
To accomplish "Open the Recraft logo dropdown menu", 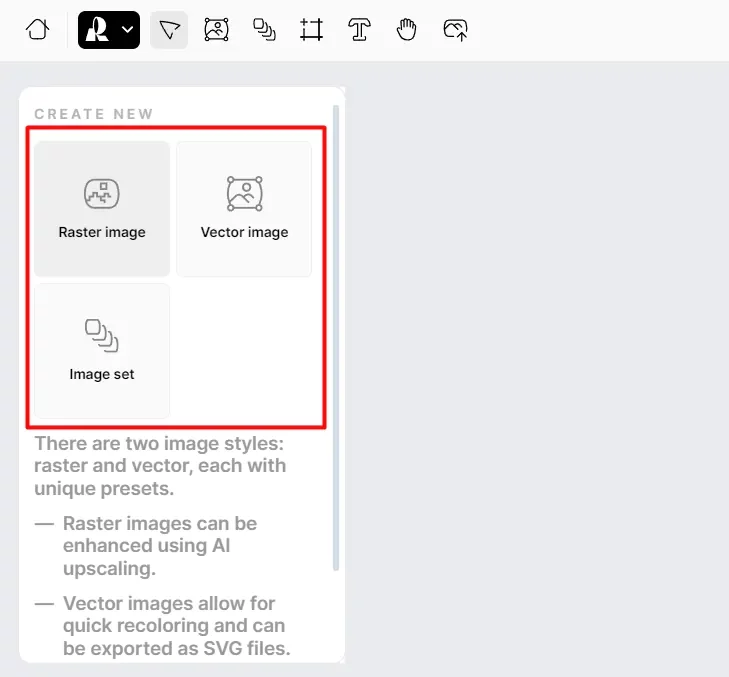I will (x=109, y=30).
